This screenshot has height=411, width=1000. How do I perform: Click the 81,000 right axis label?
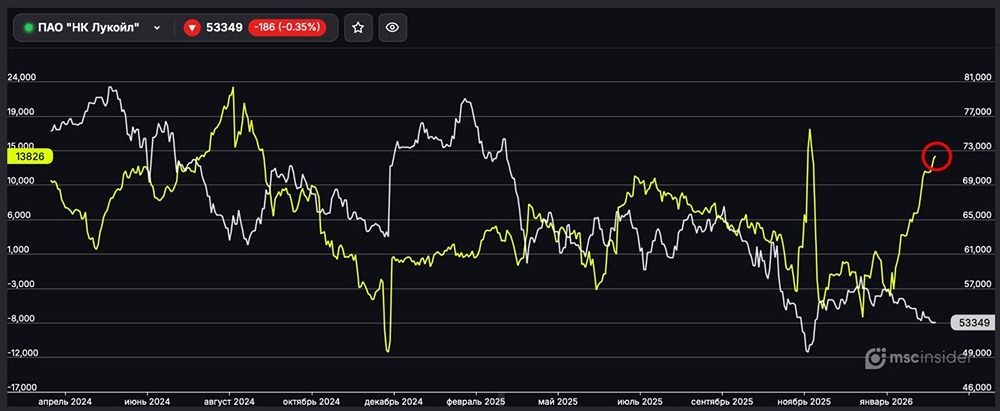pyautogui.click(x=980, y=77)
